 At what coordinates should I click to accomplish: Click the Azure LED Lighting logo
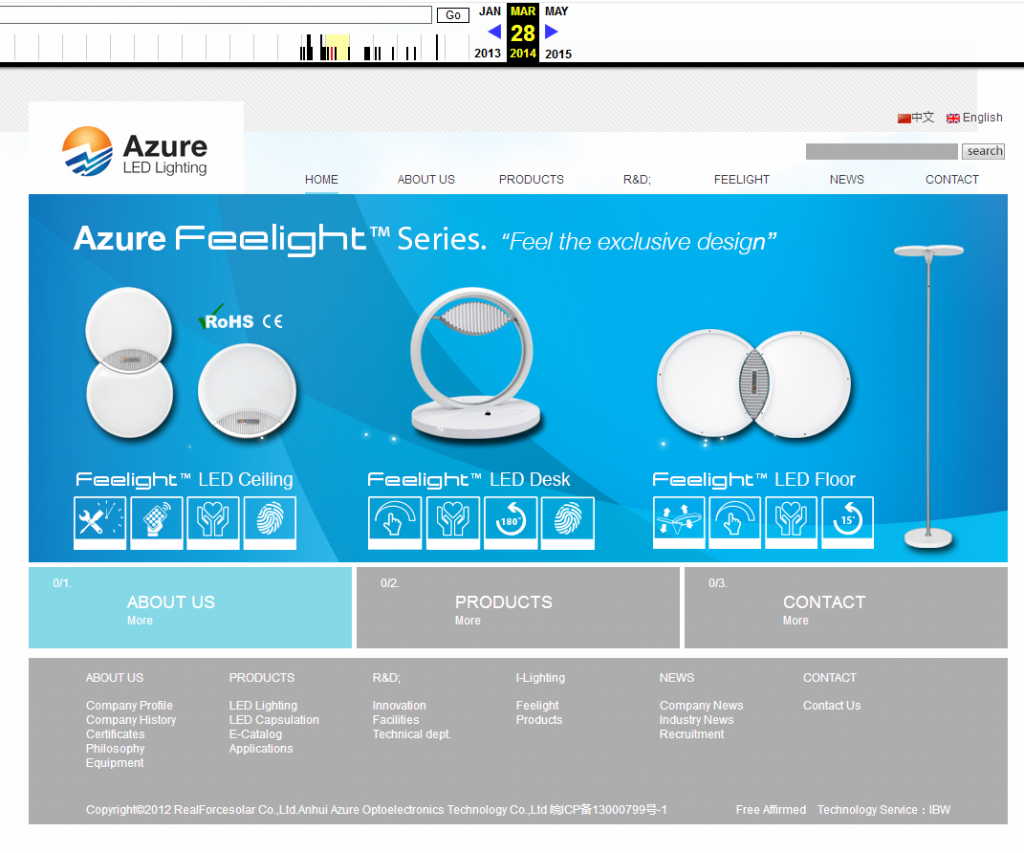point(135,151)
